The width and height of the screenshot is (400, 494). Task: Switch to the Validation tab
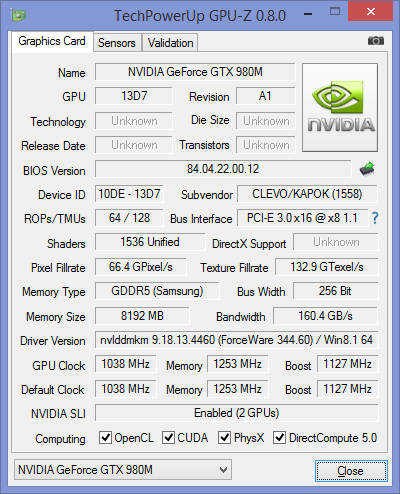[170, 43]
